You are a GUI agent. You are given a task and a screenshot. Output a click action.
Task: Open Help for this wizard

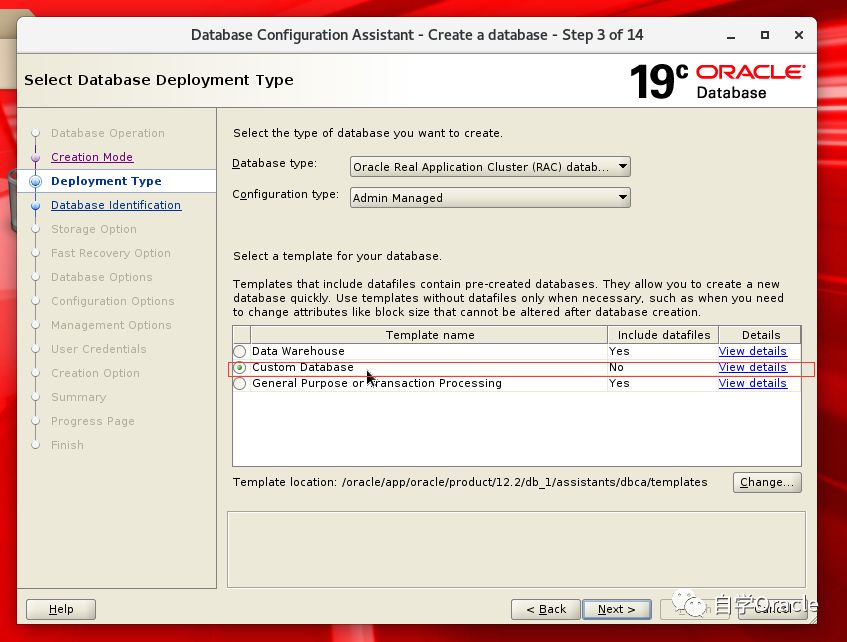coord(61,609)
